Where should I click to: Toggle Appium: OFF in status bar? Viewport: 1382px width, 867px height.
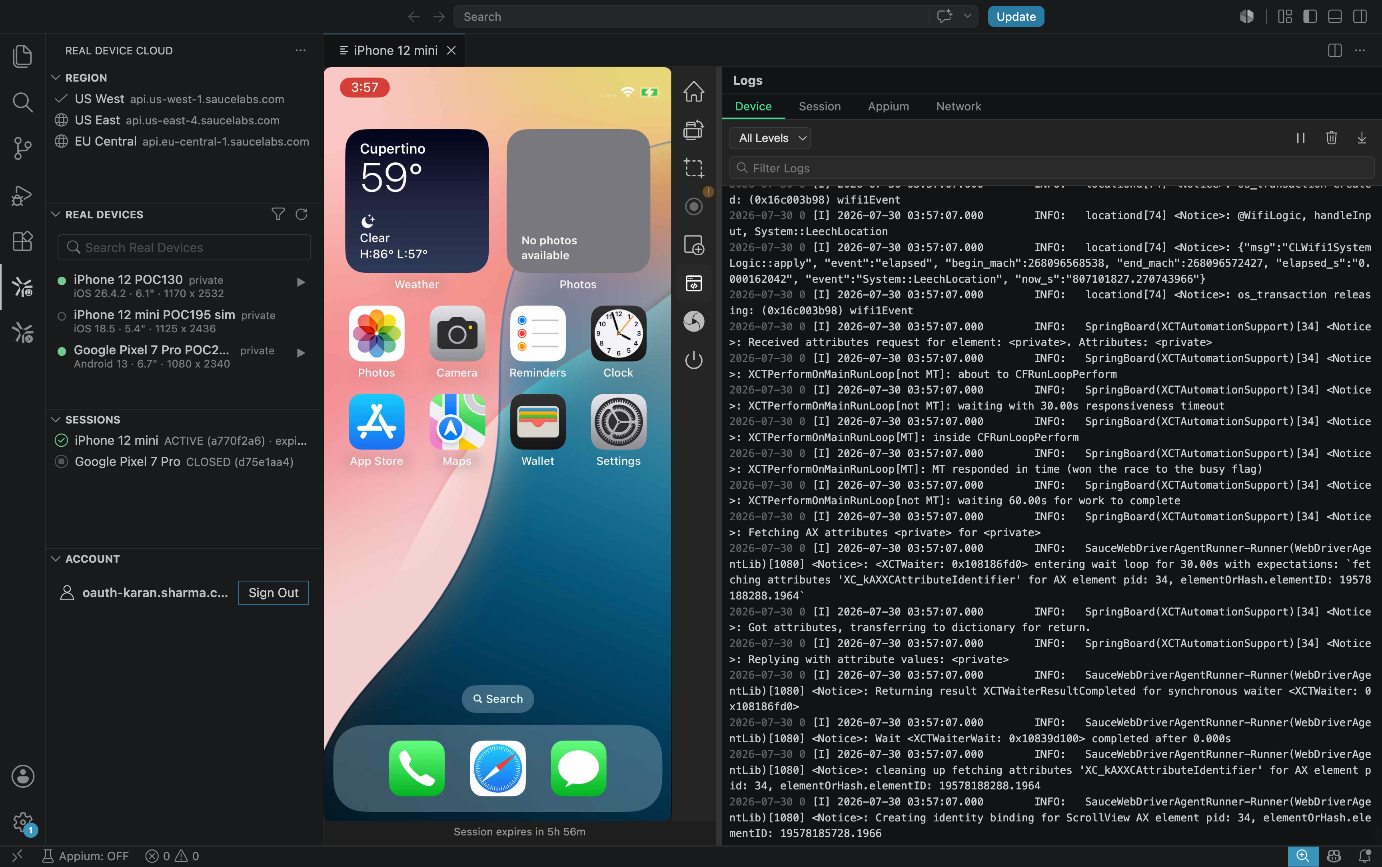86,856
